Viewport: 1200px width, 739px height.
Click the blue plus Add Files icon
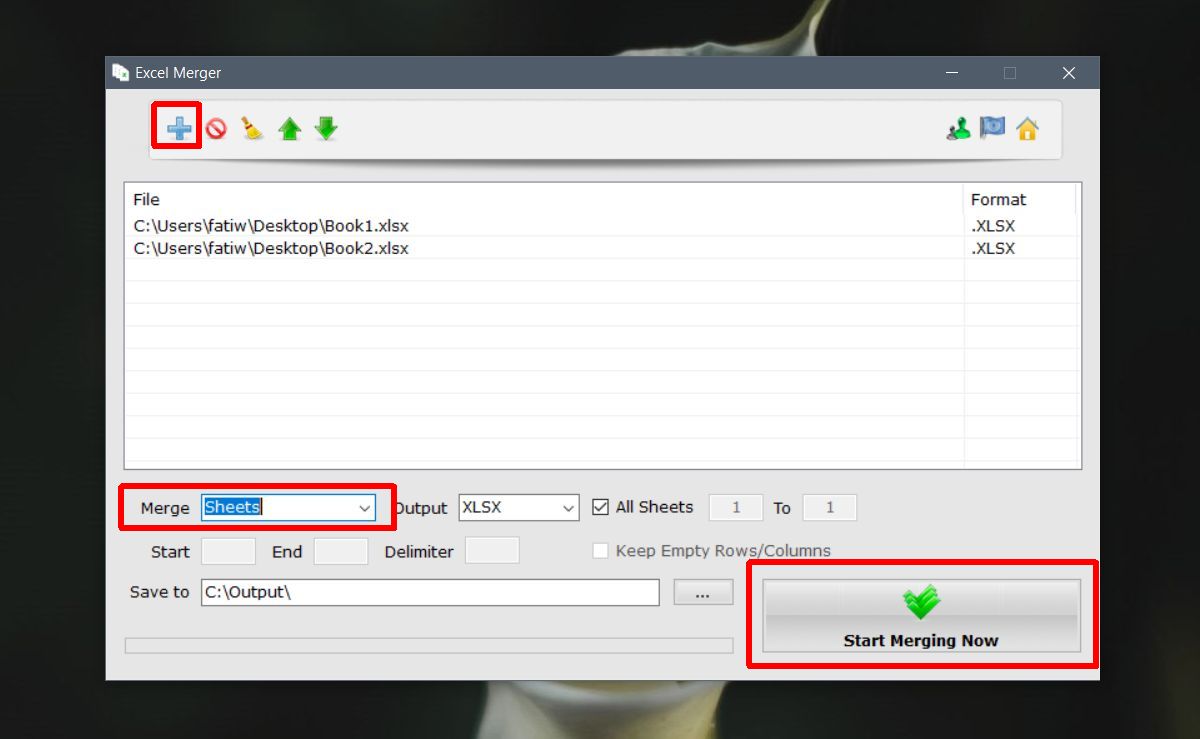(176, 128)
